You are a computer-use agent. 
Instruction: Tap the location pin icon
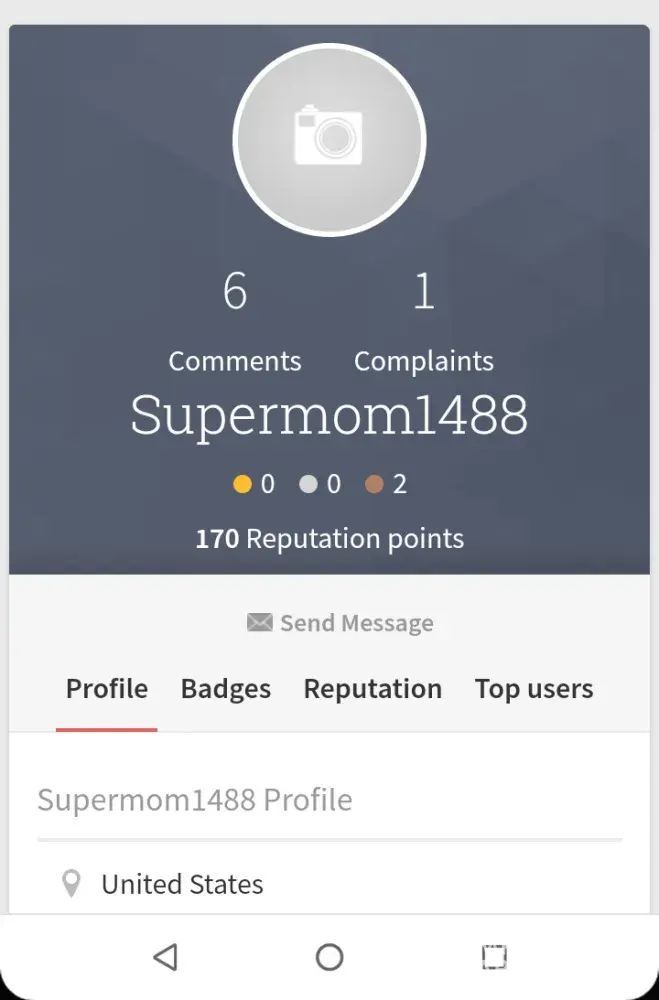71,884
